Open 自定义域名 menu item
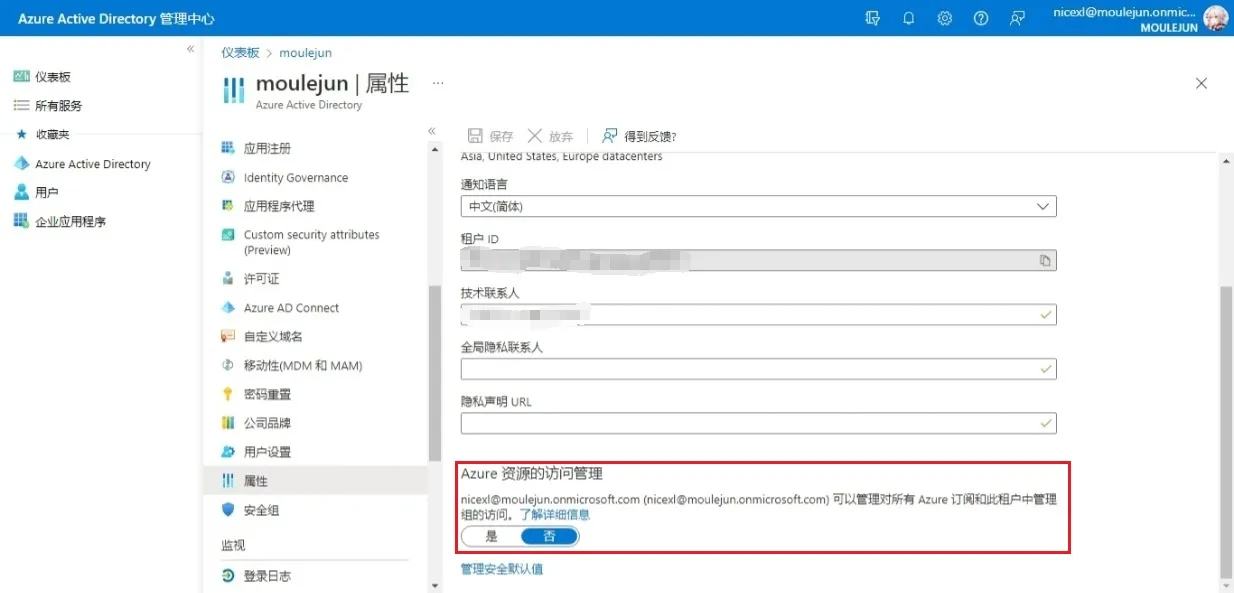 click(x=273, y=337)
